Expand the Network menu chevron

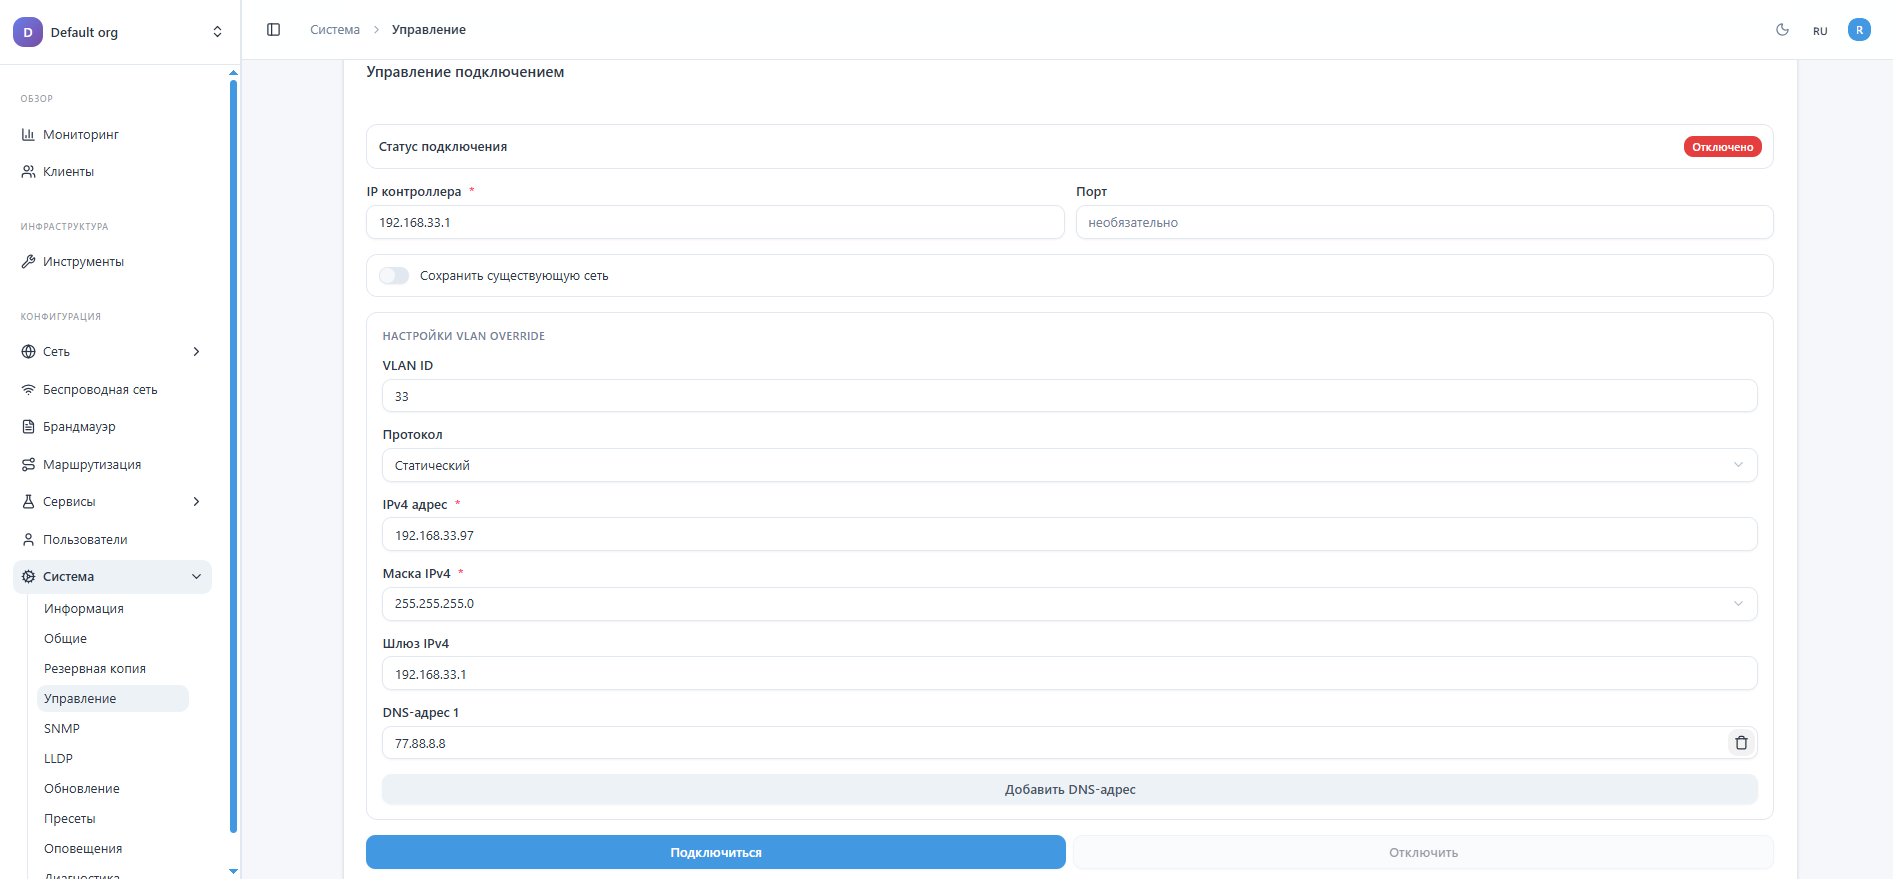click(196, 352)
